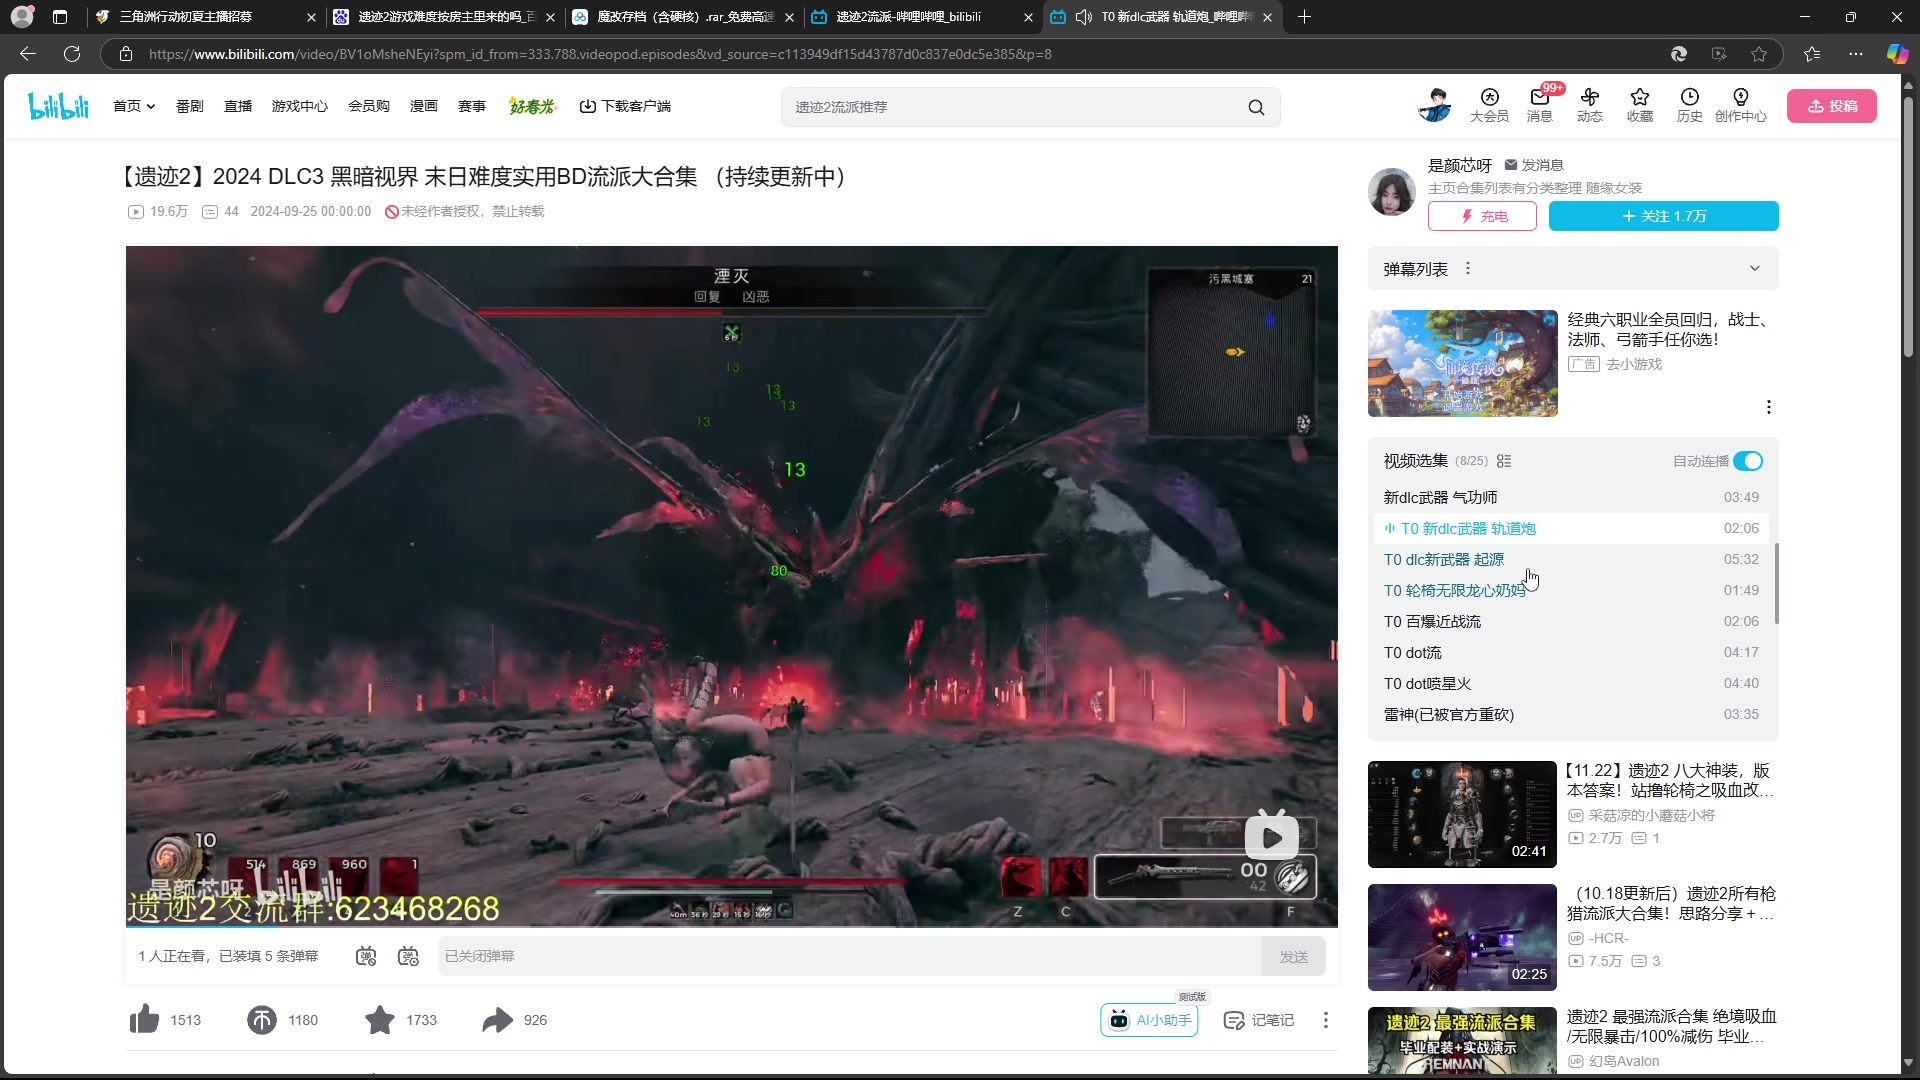Expand the 弹幕列表 panel chevron
Screen dimensions: 1920x1080
[1755, 268]
